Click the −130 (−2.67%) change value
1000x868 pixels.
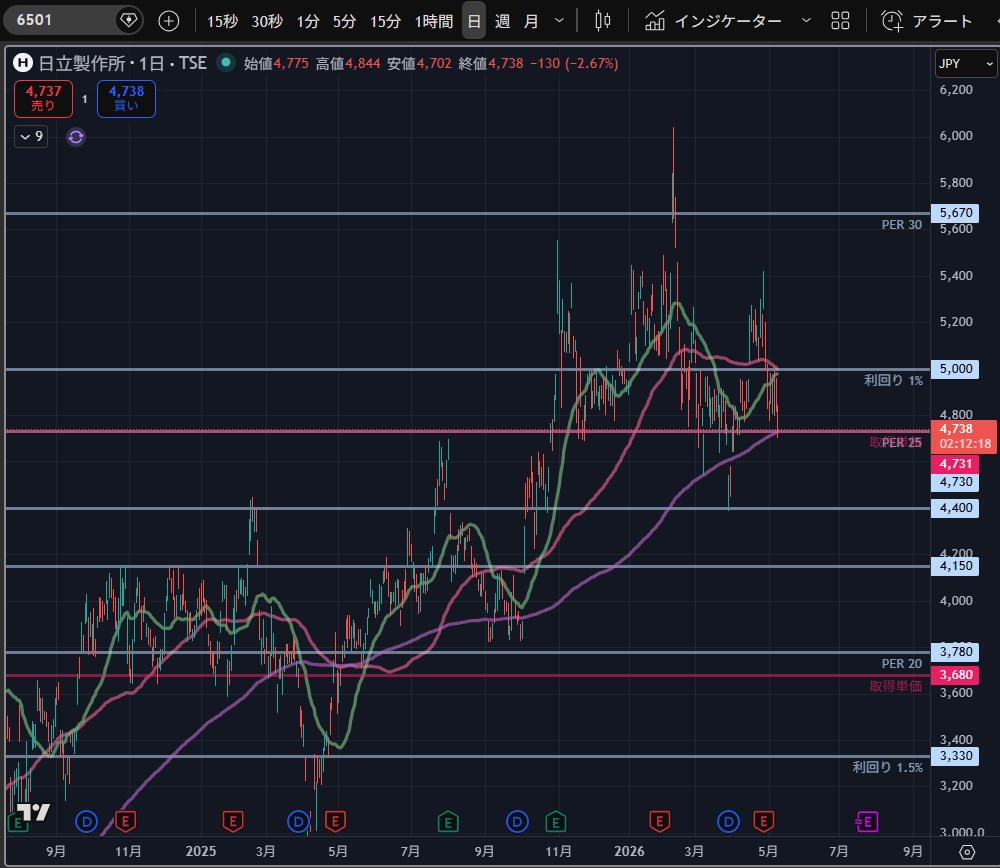(x=574, y=64)
